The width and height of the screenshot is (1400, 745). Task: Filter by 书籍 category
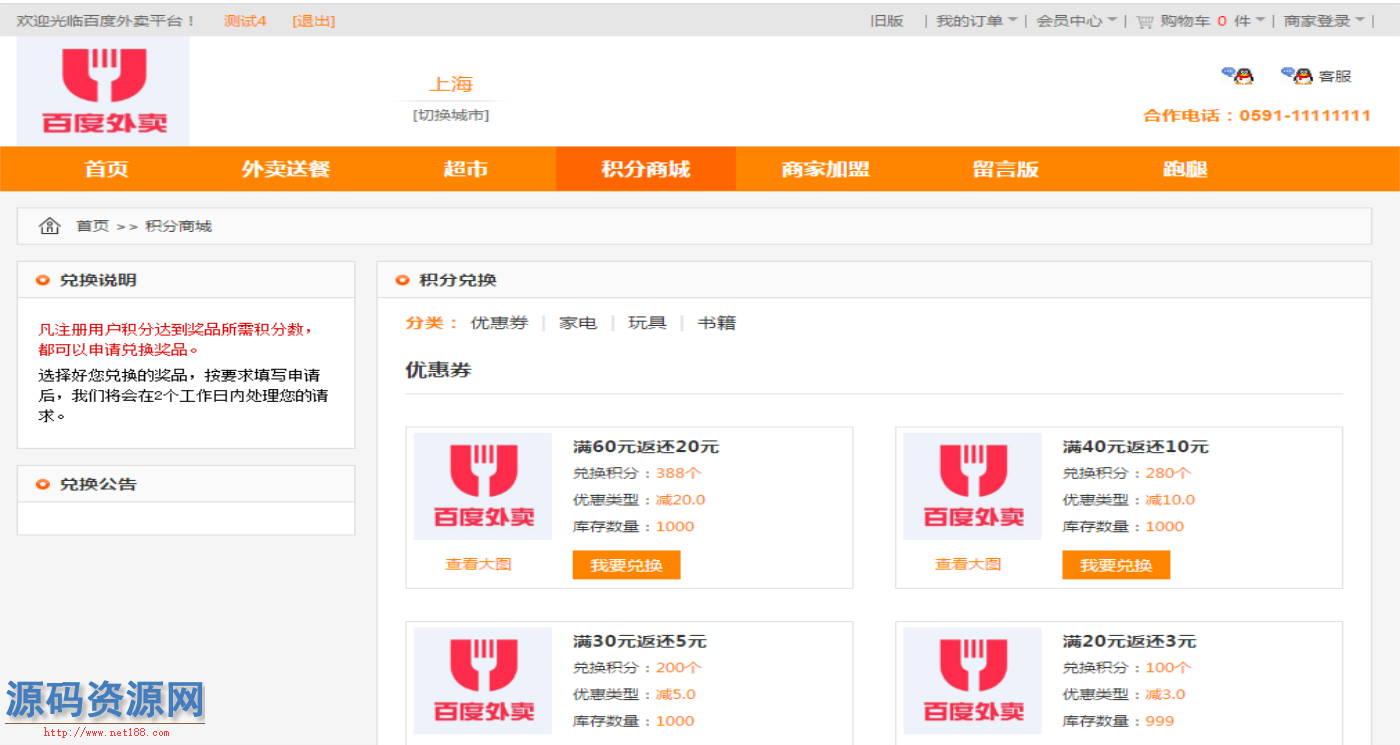[716, 323]
